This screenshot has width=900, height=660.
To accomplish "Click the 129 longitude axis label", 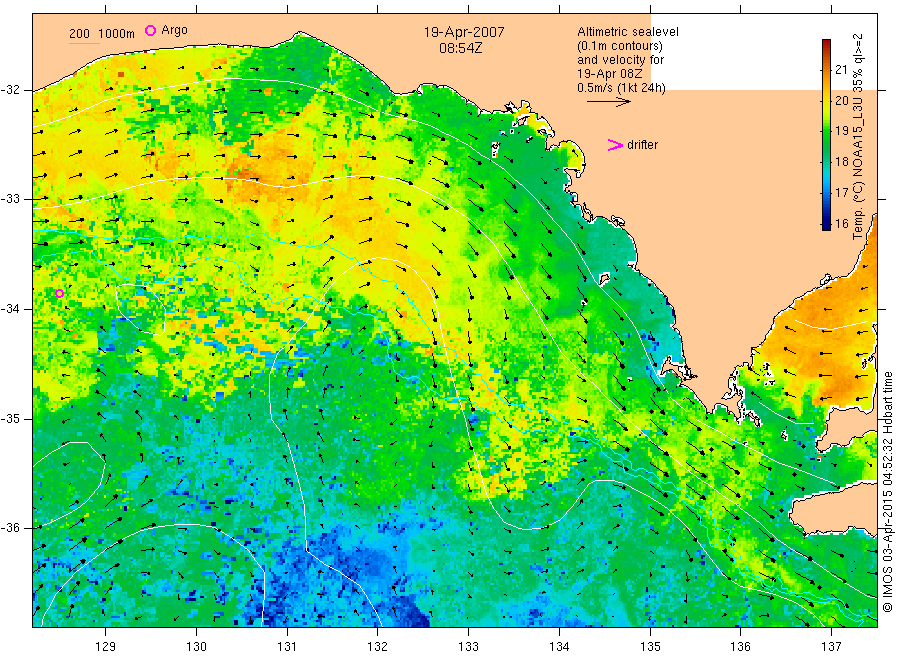I will point(106,647).
